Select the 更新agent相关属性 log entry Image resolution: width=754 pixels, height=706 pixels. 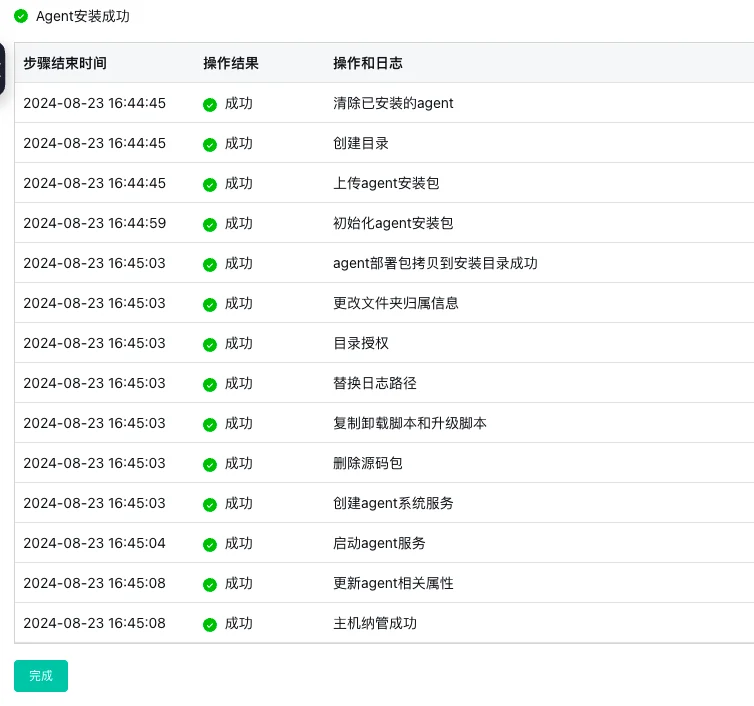(393, 583)
